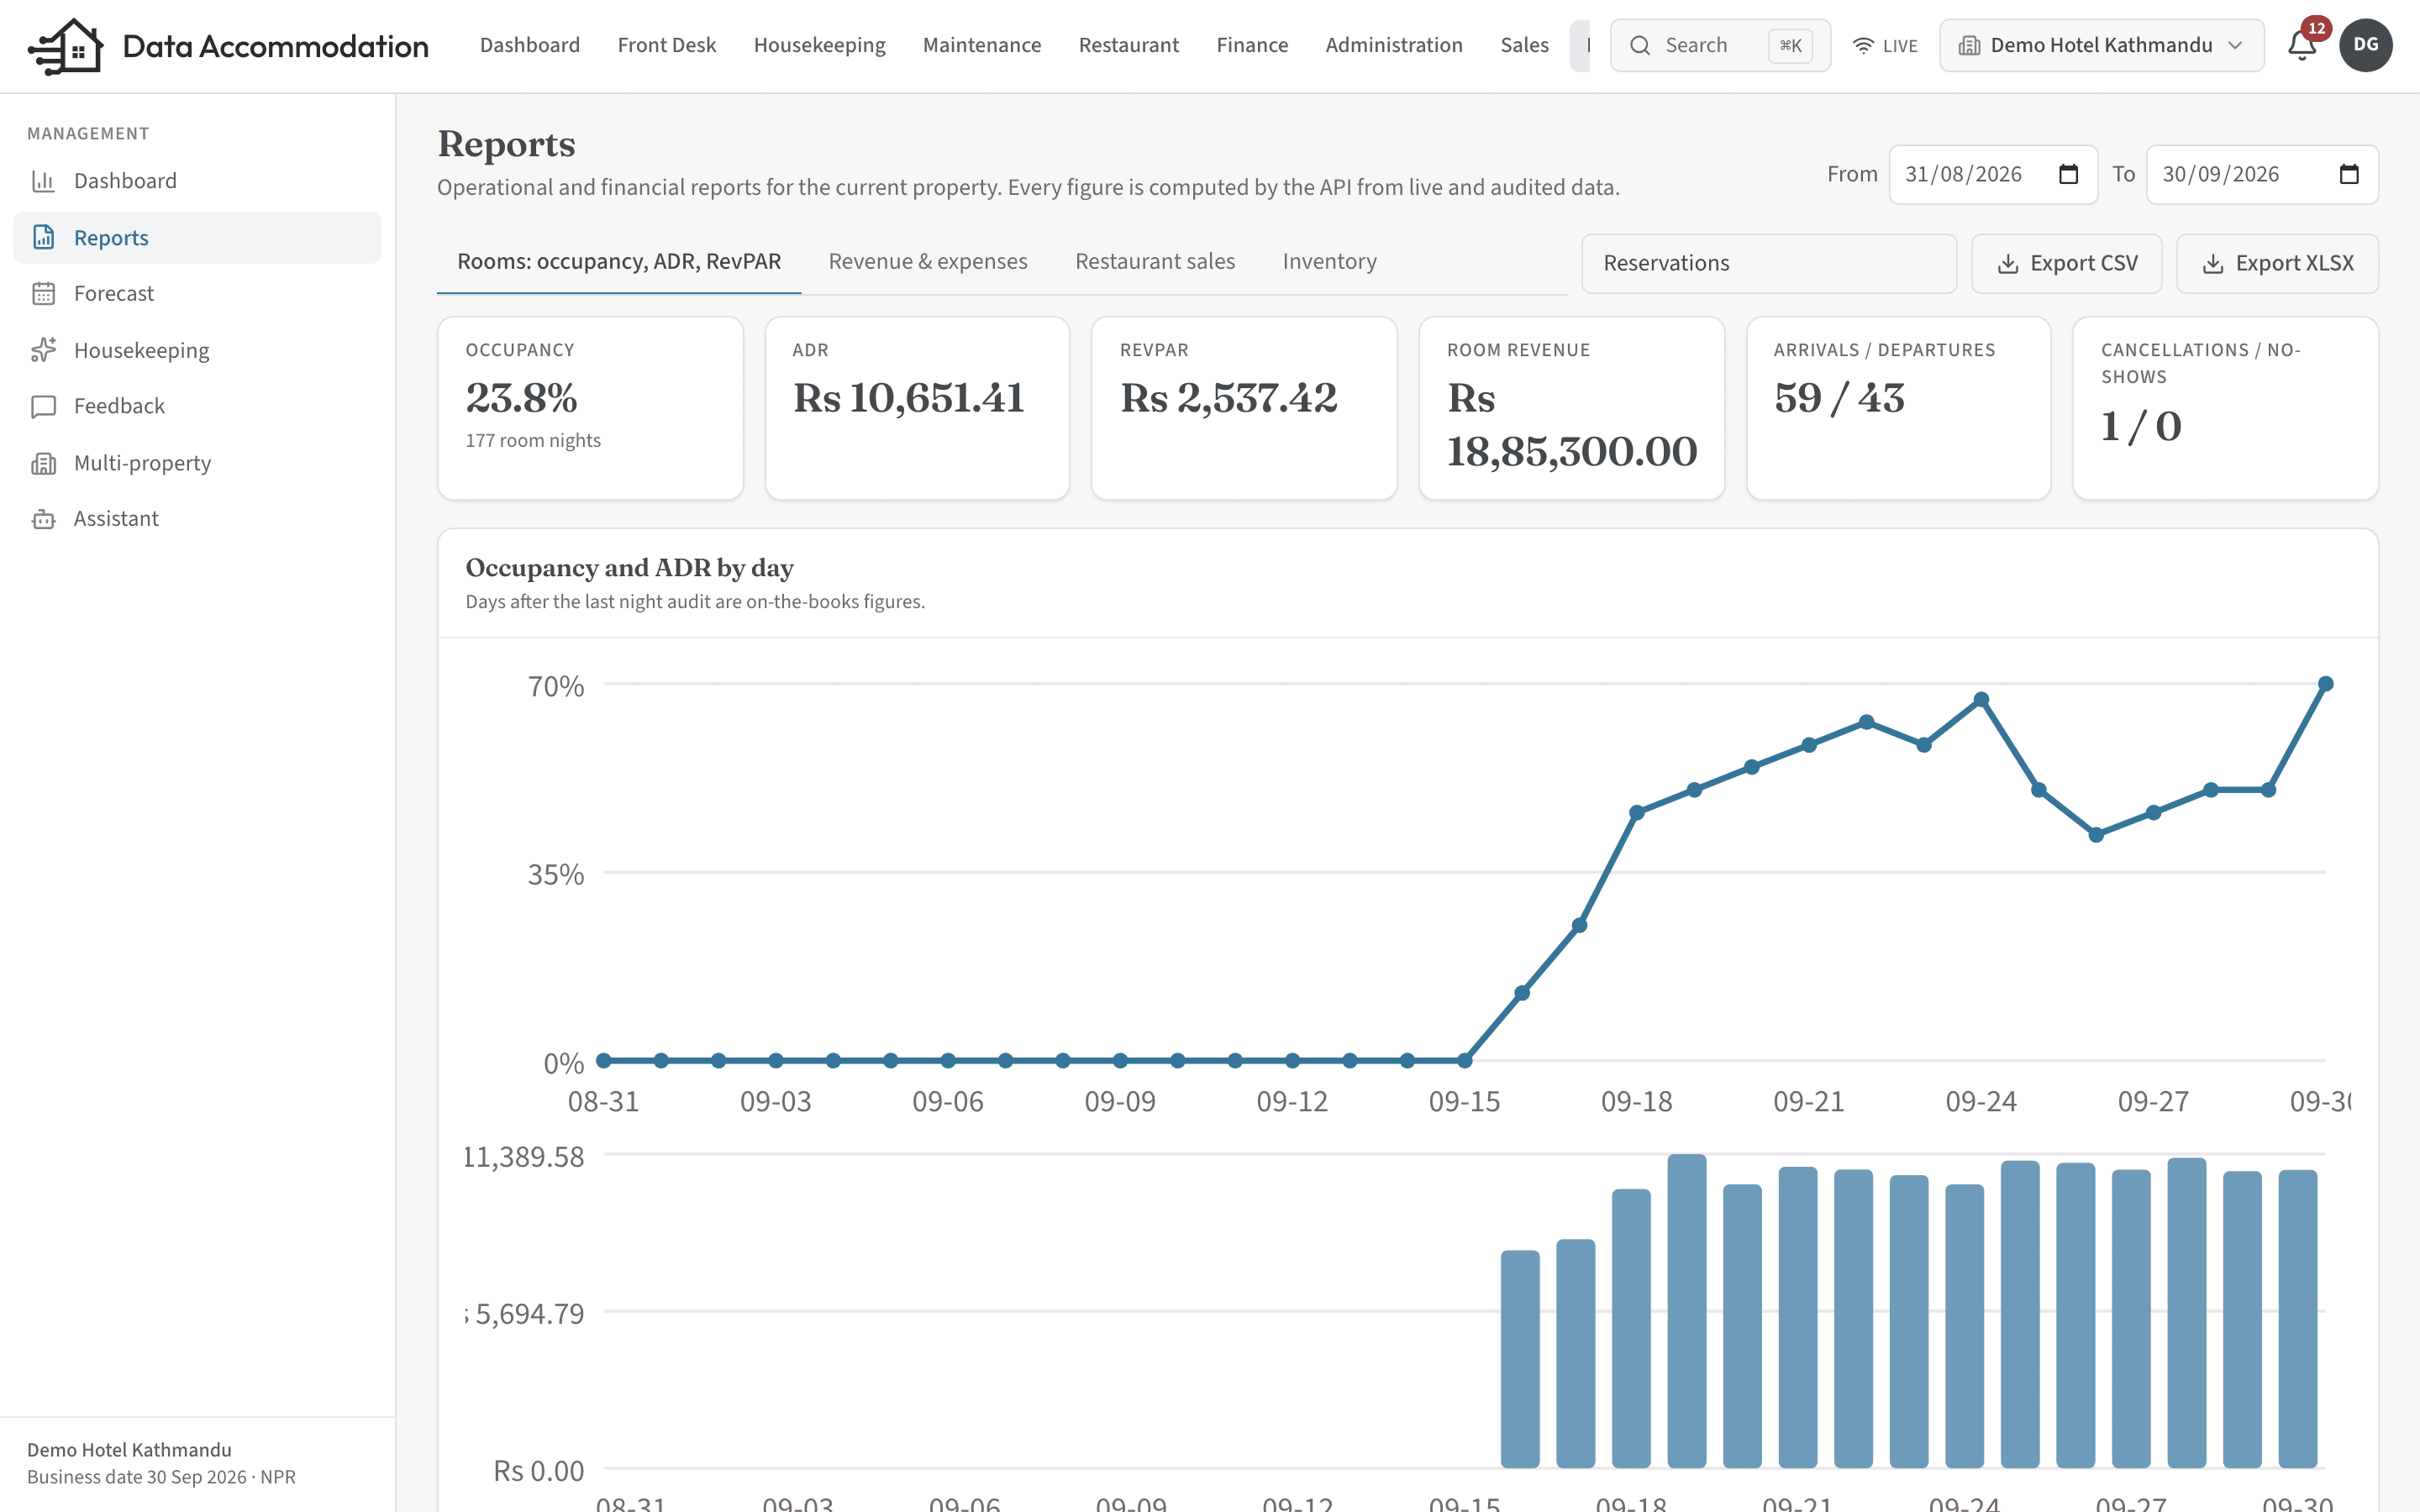The width and height of the screenshot is (2420, 1512).
Task: Click the download icon on Export CSV
Action: tap(2007, 263)
